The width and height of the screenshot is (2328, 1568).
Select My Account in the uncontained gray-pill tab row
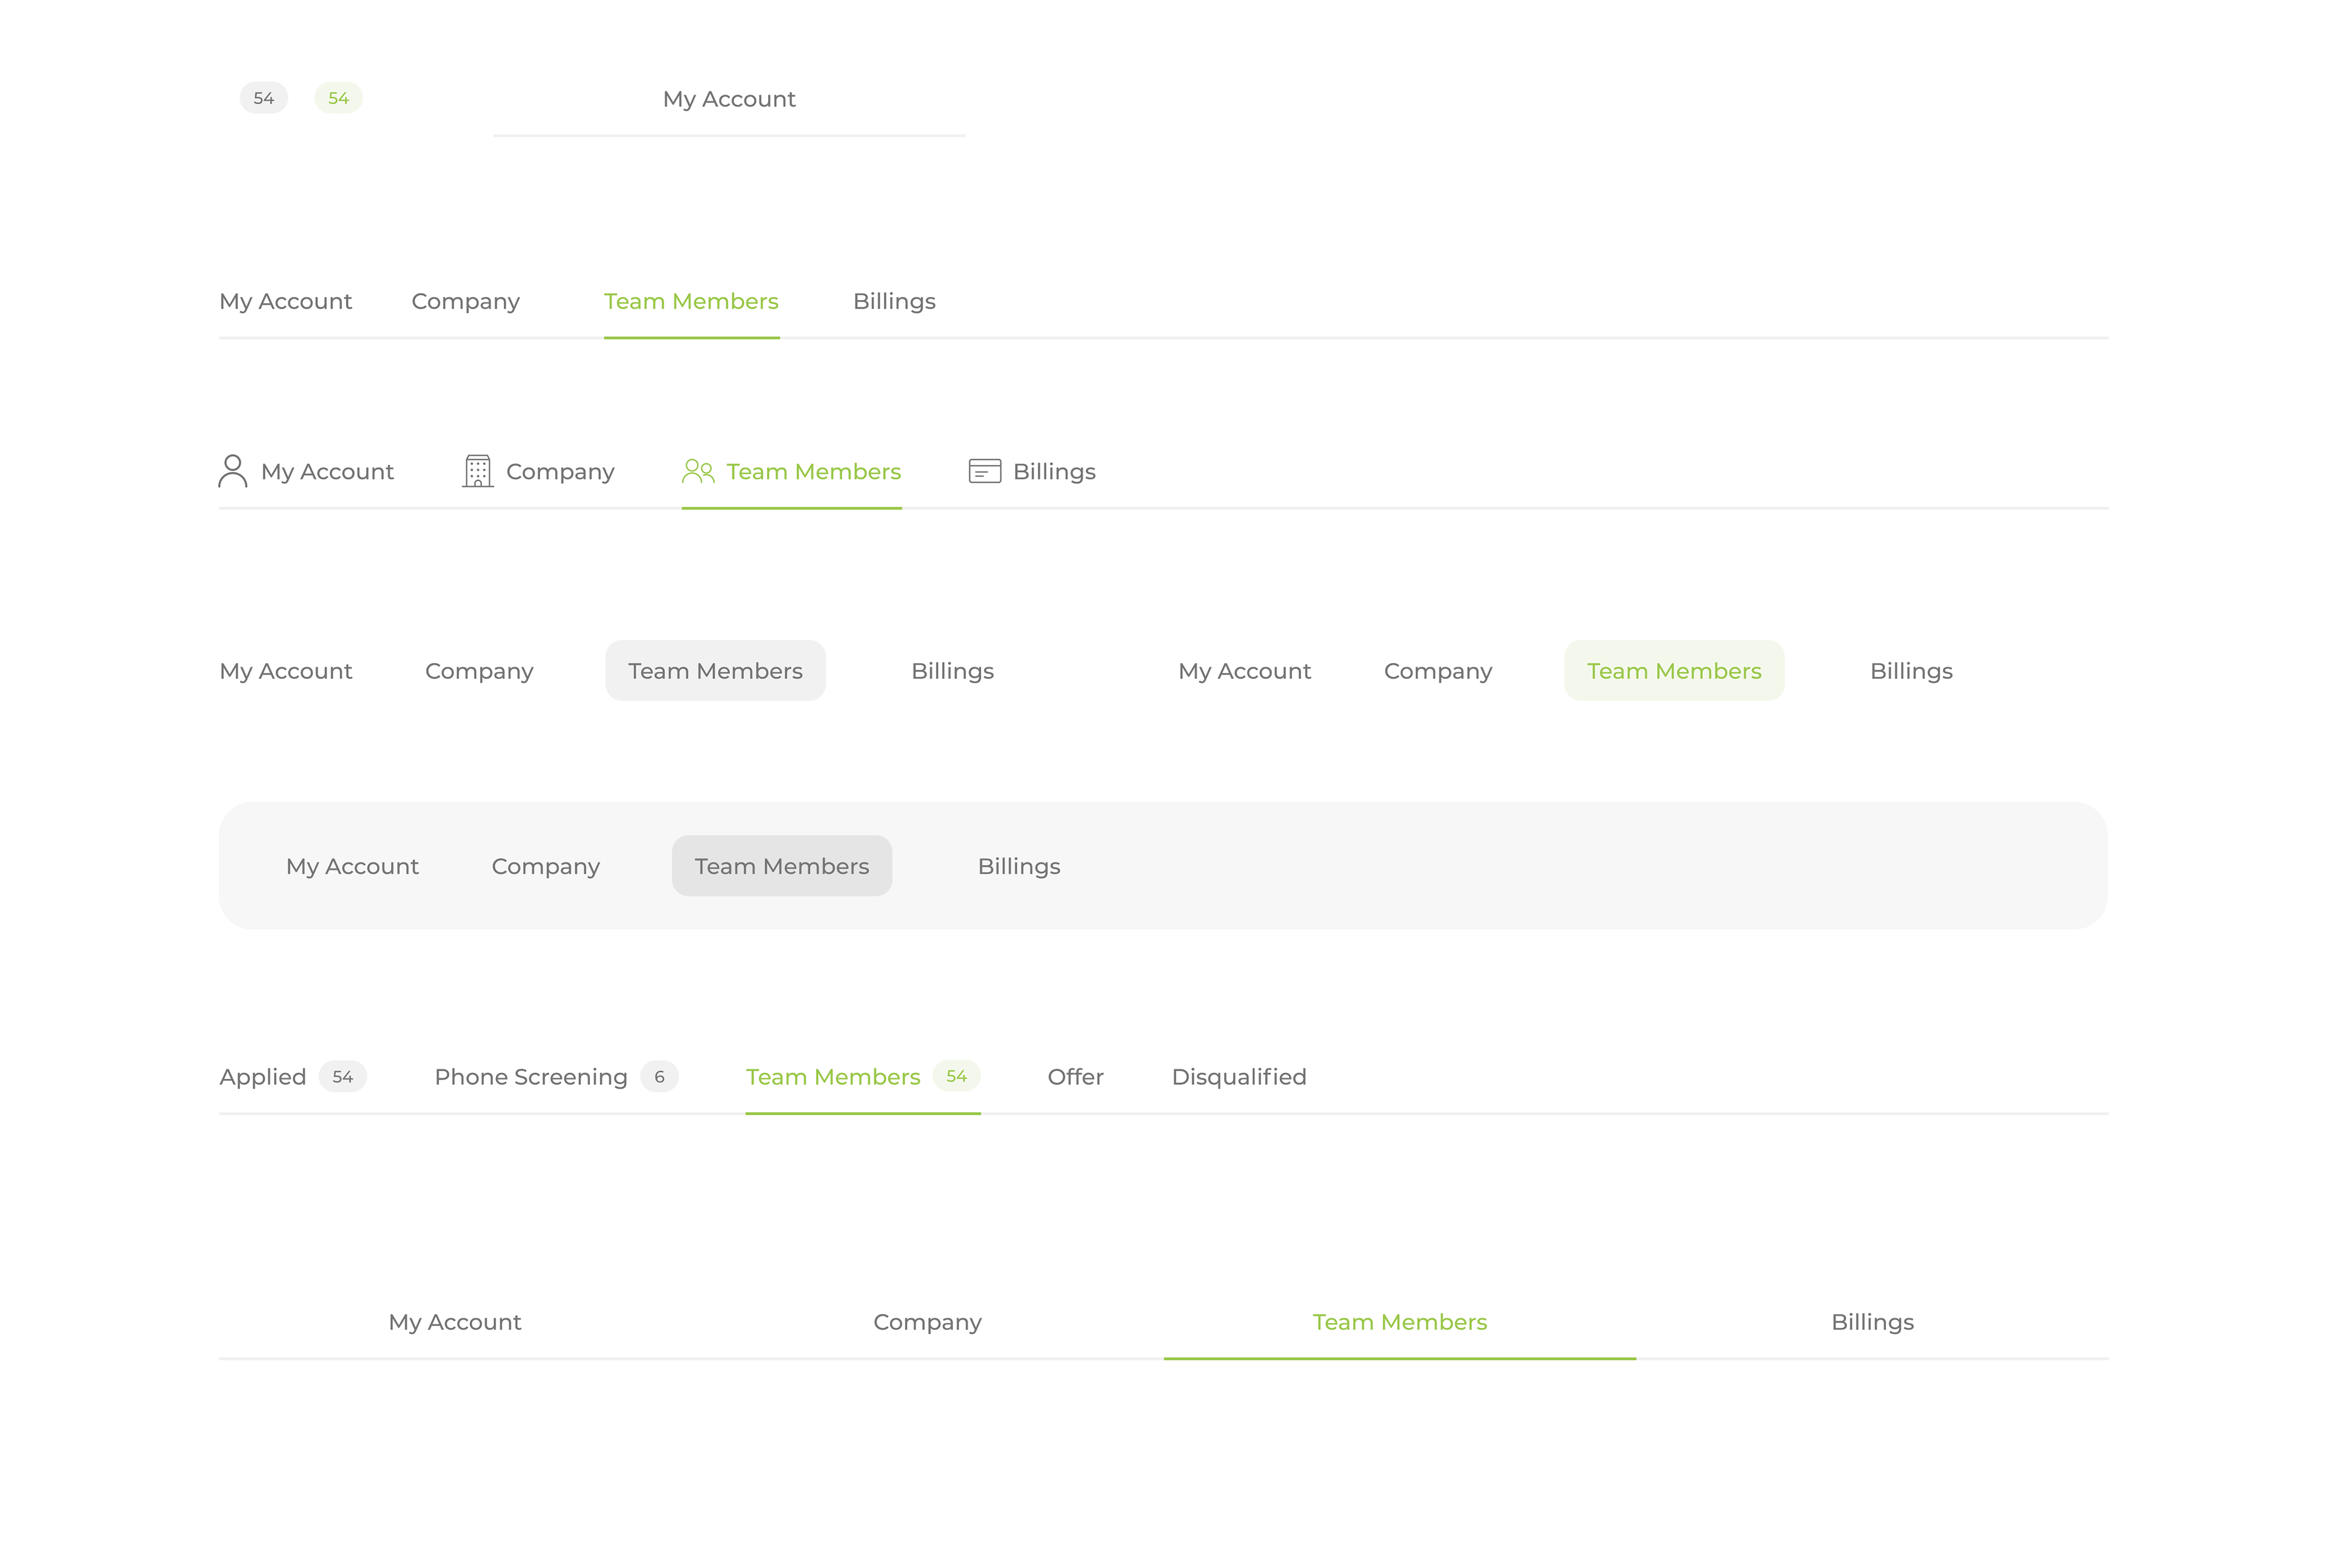point(285,671)
